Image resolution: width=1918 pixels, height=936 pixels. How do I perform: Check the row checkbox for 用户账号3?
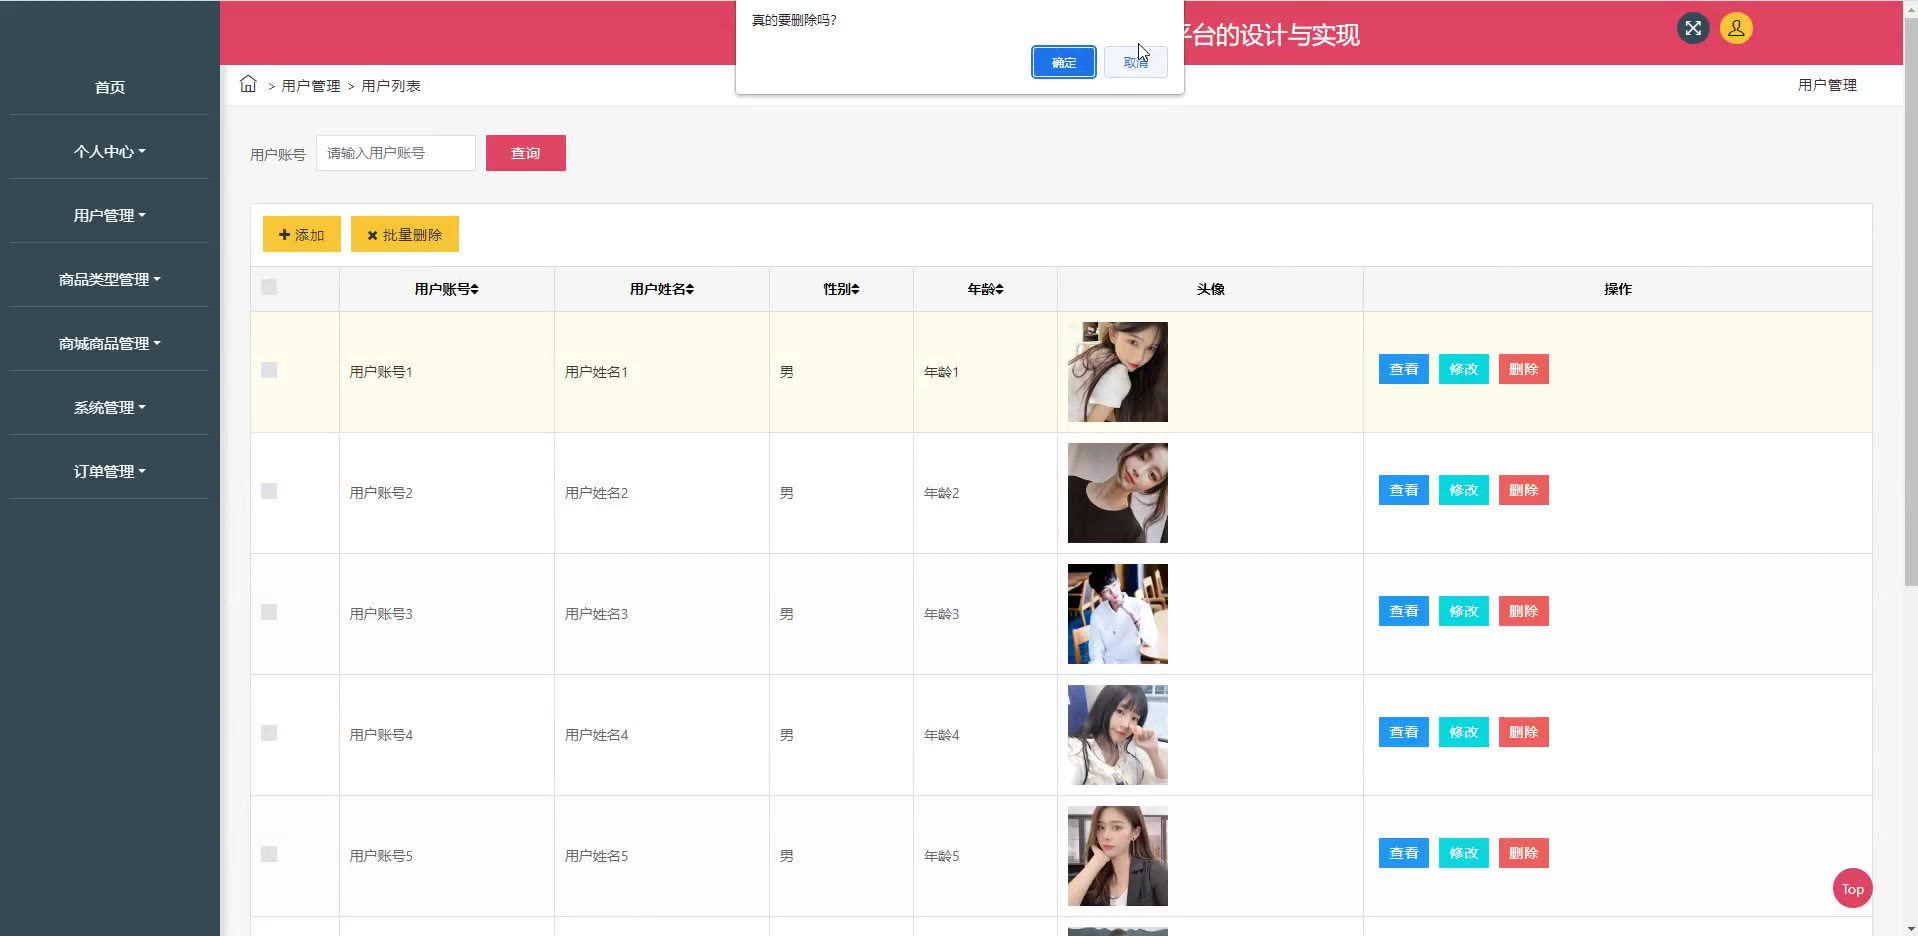[x=269, y=612]
